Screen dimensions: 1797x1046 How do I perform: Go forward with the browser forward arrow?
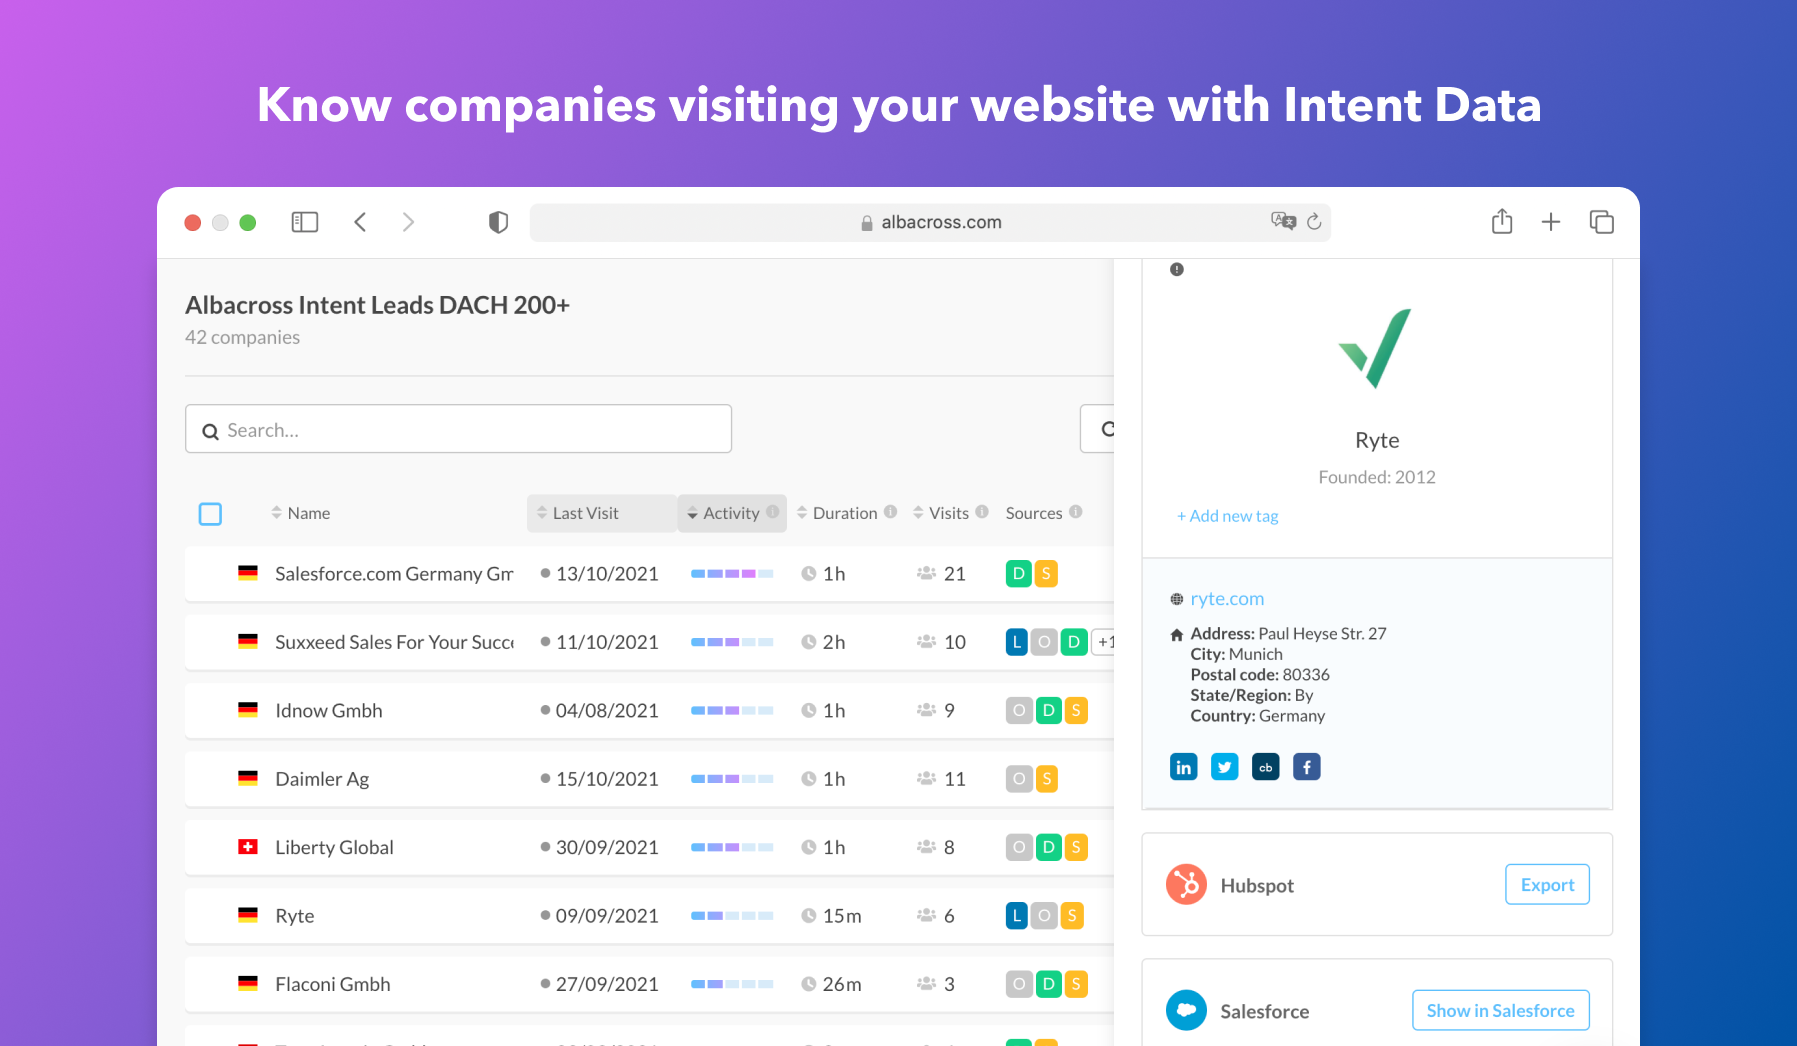408,222
